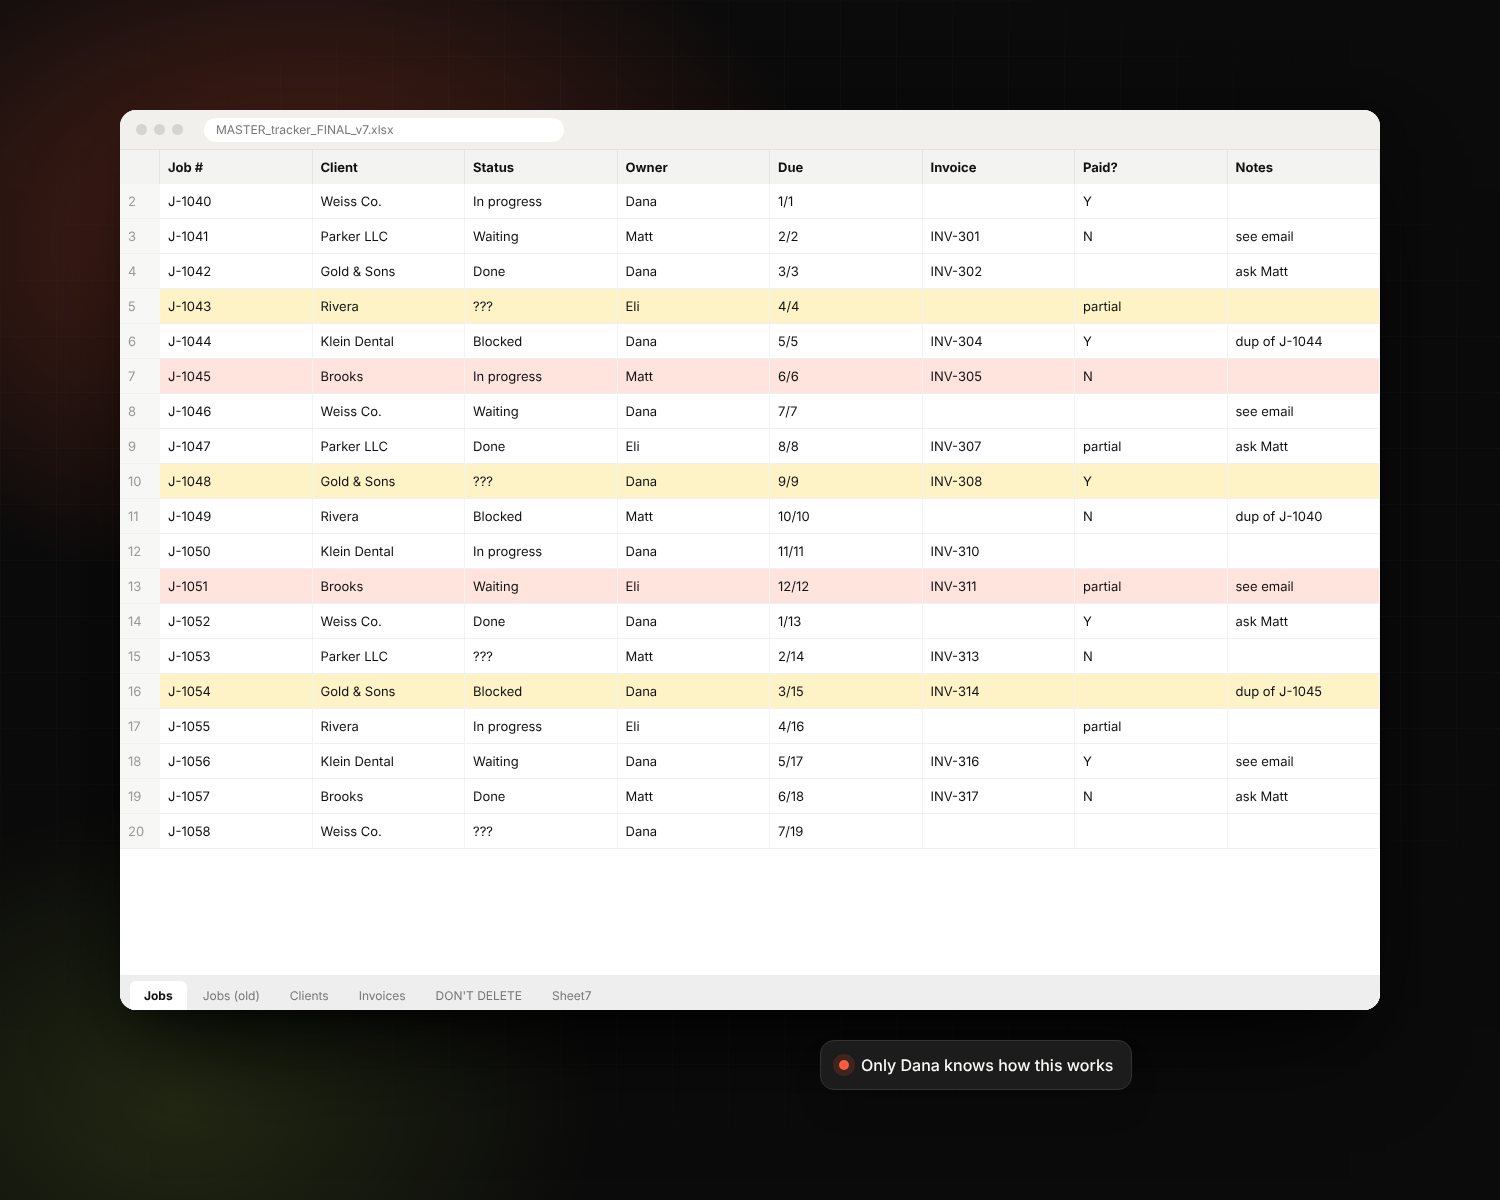Click the Client column header
The width and height of the screenshot is (1500, 1200).
click(x=388, y=167)
